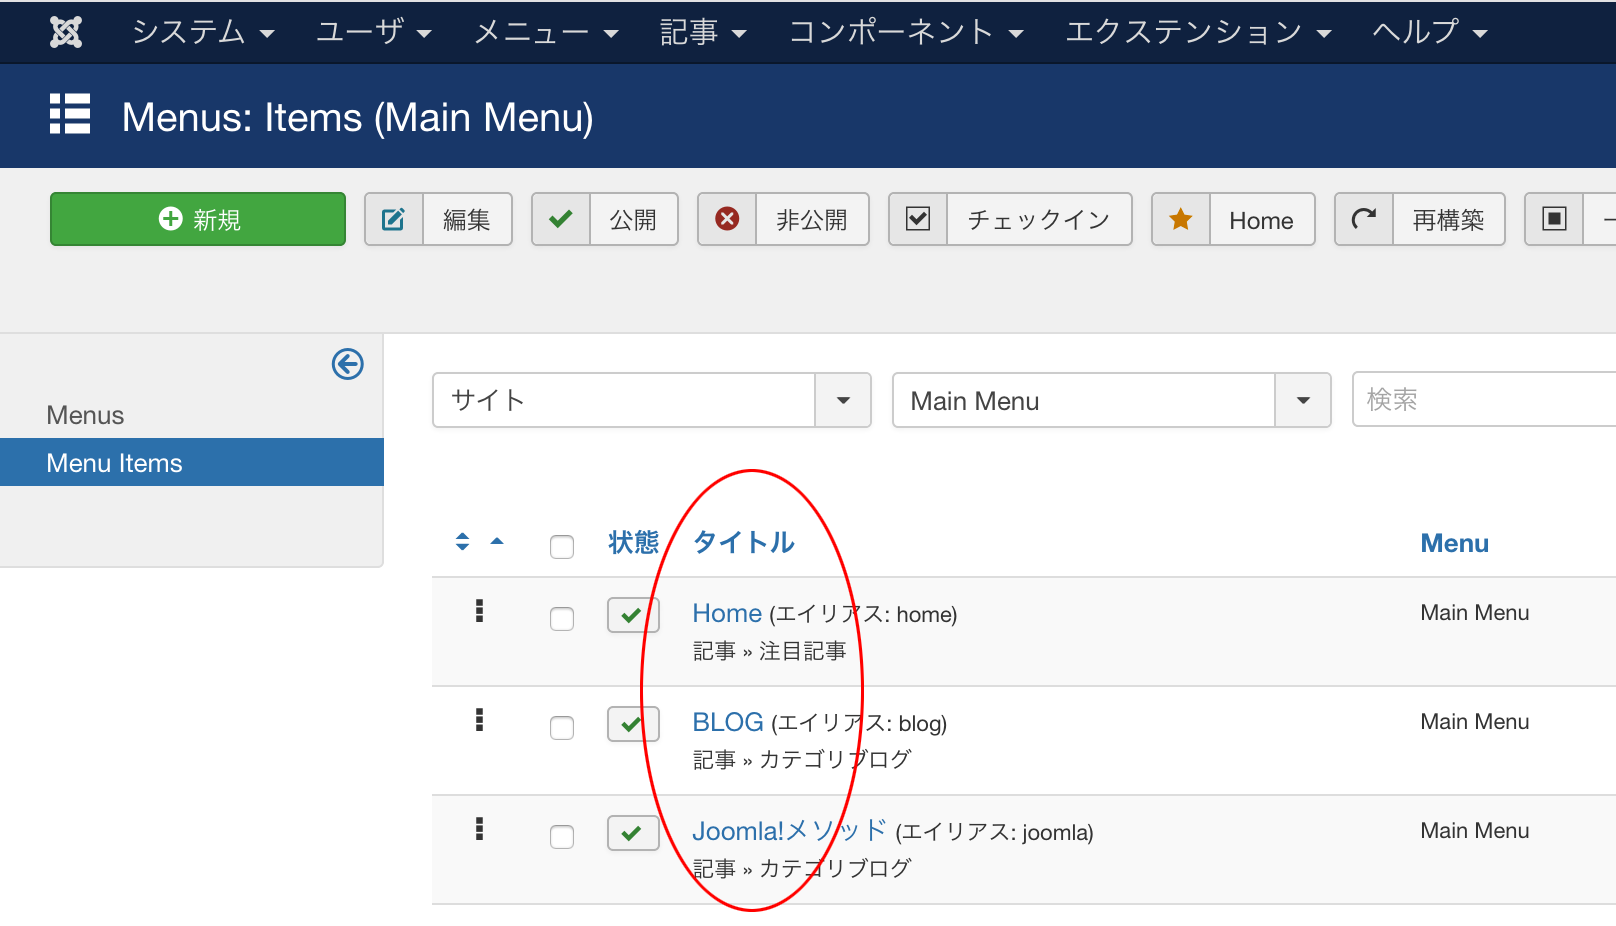Click the red X unpublish icon (非公開)
Viewport: 1616px width, 926px height.
pyautogui.click(x=727, y=219)
